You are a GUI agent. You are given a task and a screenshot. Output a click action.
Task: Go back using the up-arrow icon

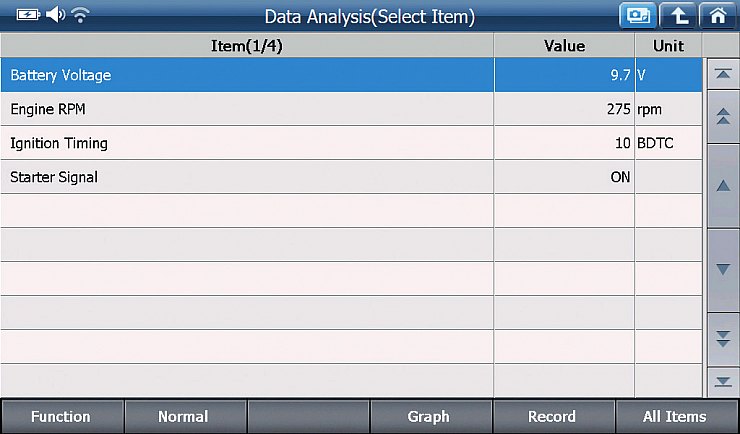678,16
